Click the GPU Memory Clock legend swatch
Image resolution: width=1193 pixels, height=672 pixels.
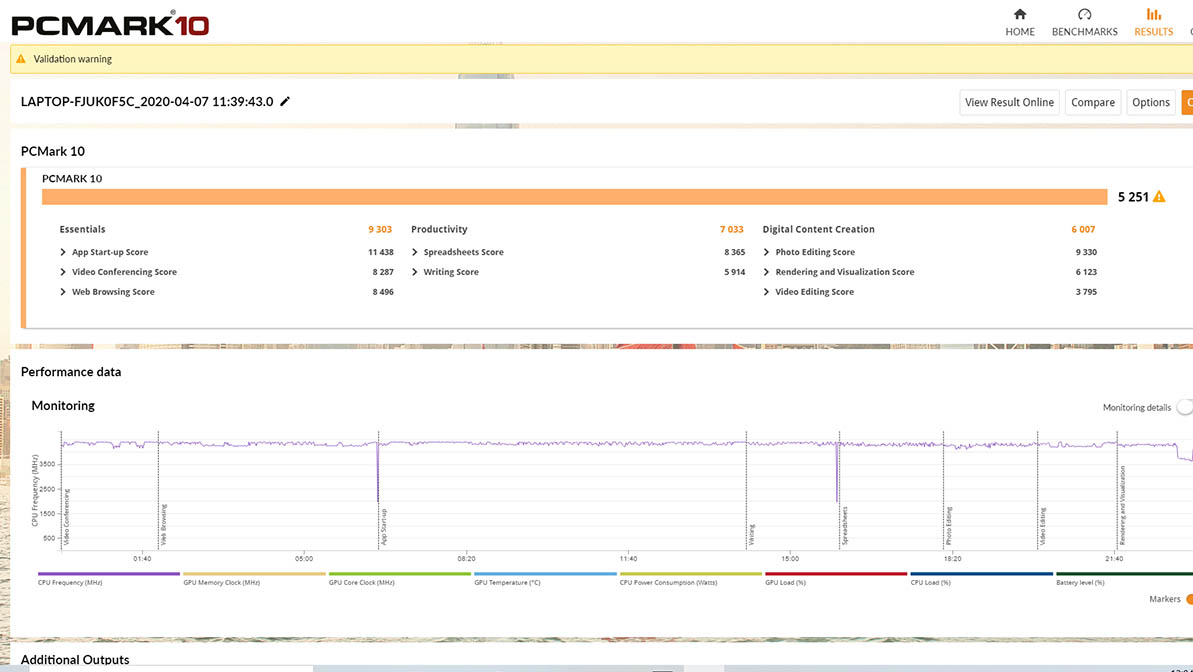[254, 574]
